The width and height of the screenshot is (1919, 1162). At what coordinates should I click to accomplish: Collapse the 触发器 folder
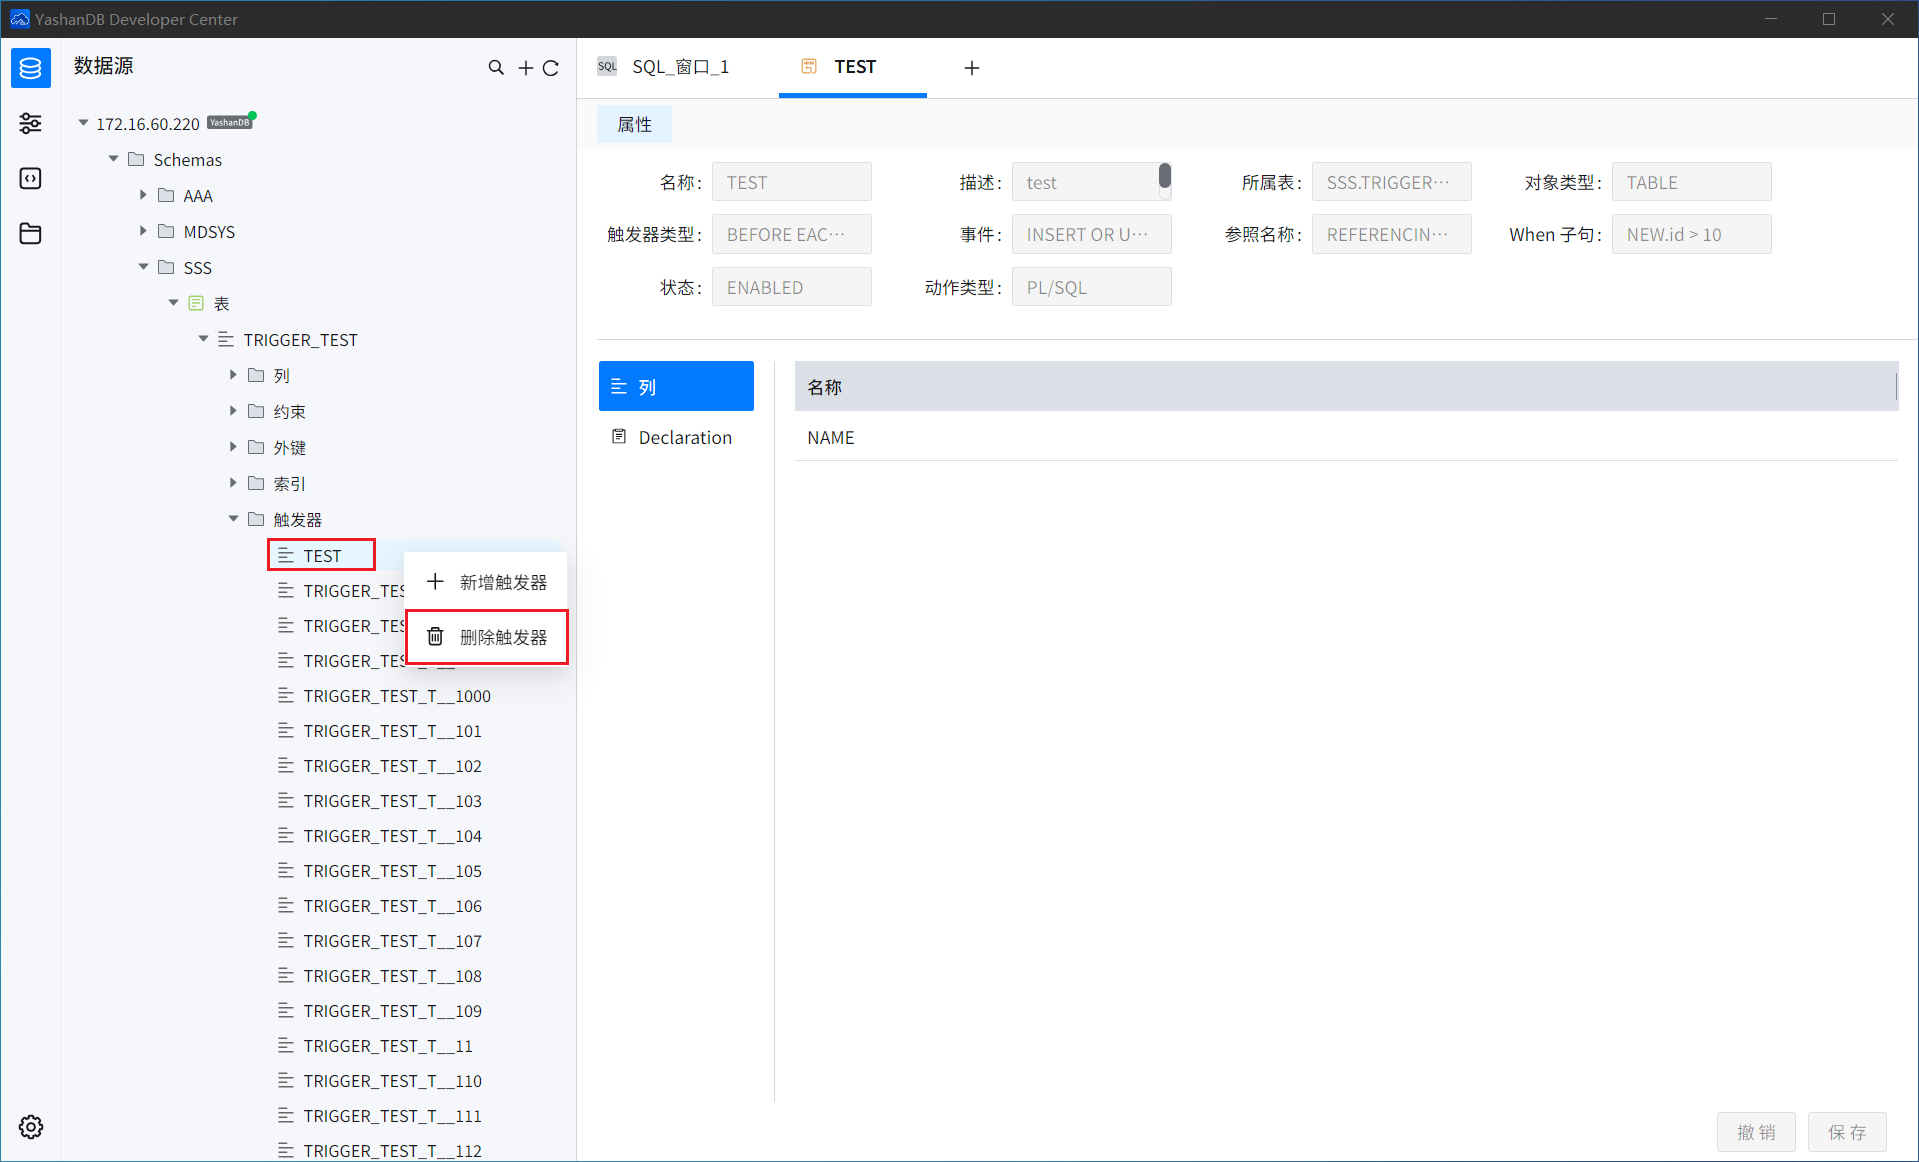coord(233,519)
